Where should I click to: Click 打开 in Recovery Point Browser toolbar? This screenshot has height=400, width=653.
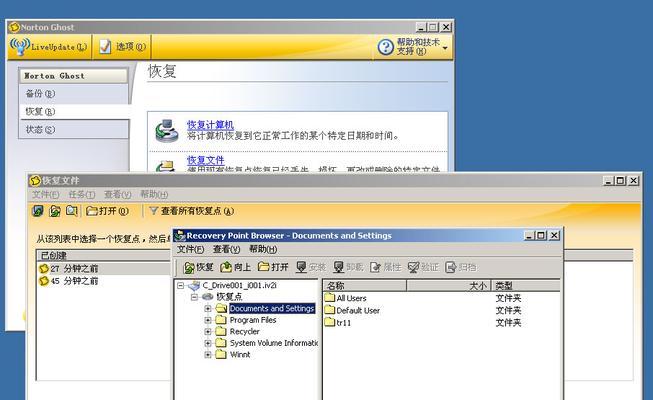(273, 267)
